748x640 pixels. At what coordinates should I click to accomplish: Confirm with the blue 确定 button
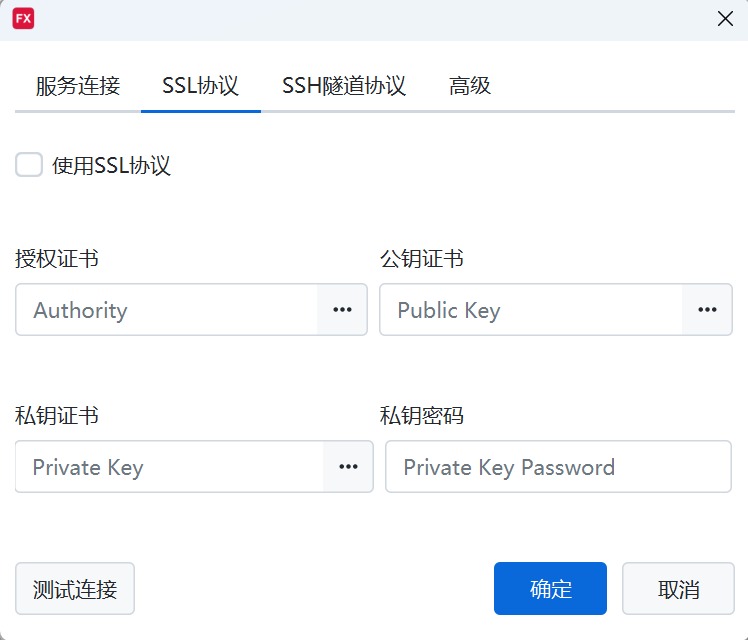(550, 589)
